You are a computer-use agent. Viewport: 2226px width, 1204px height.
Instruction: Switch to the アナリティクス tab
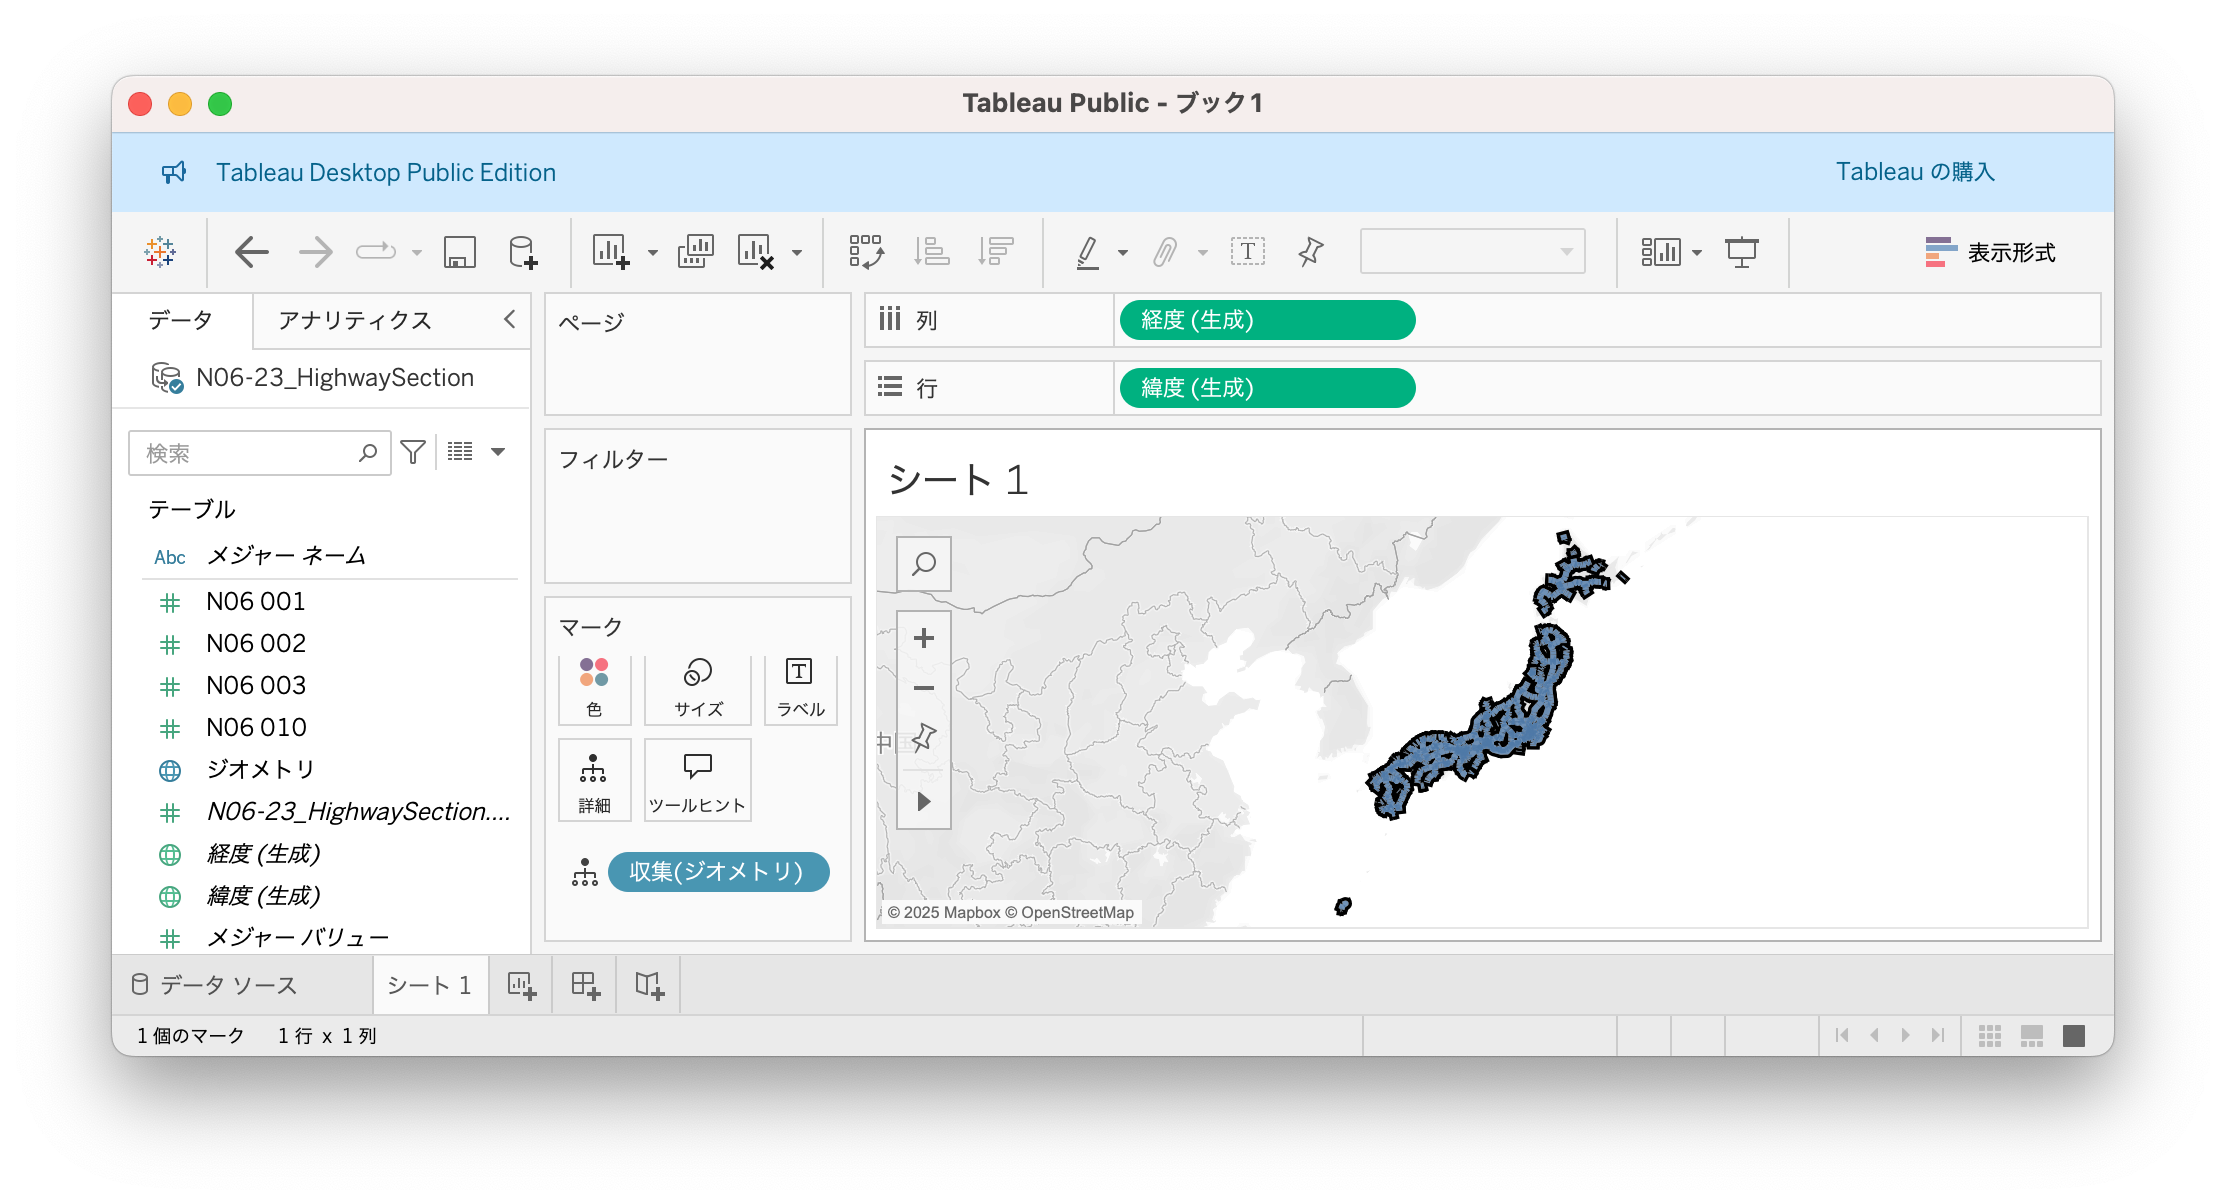[355, 320]
